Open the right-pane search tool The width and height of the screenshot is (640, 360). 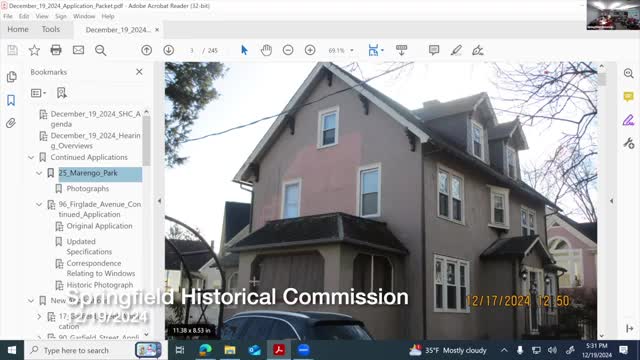pyautogui.click(x=629, y=73)
